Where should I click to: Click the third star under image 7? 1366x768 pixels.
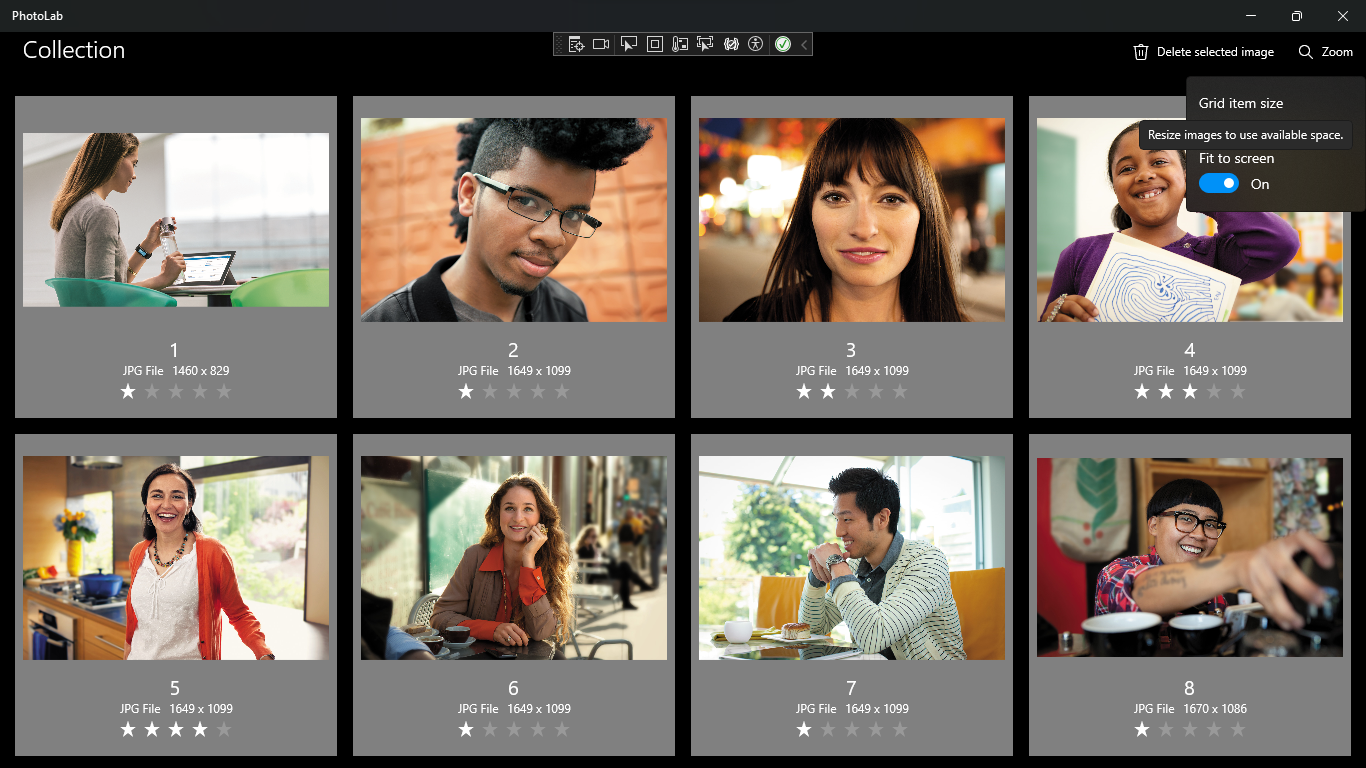[x=852, y=730]
